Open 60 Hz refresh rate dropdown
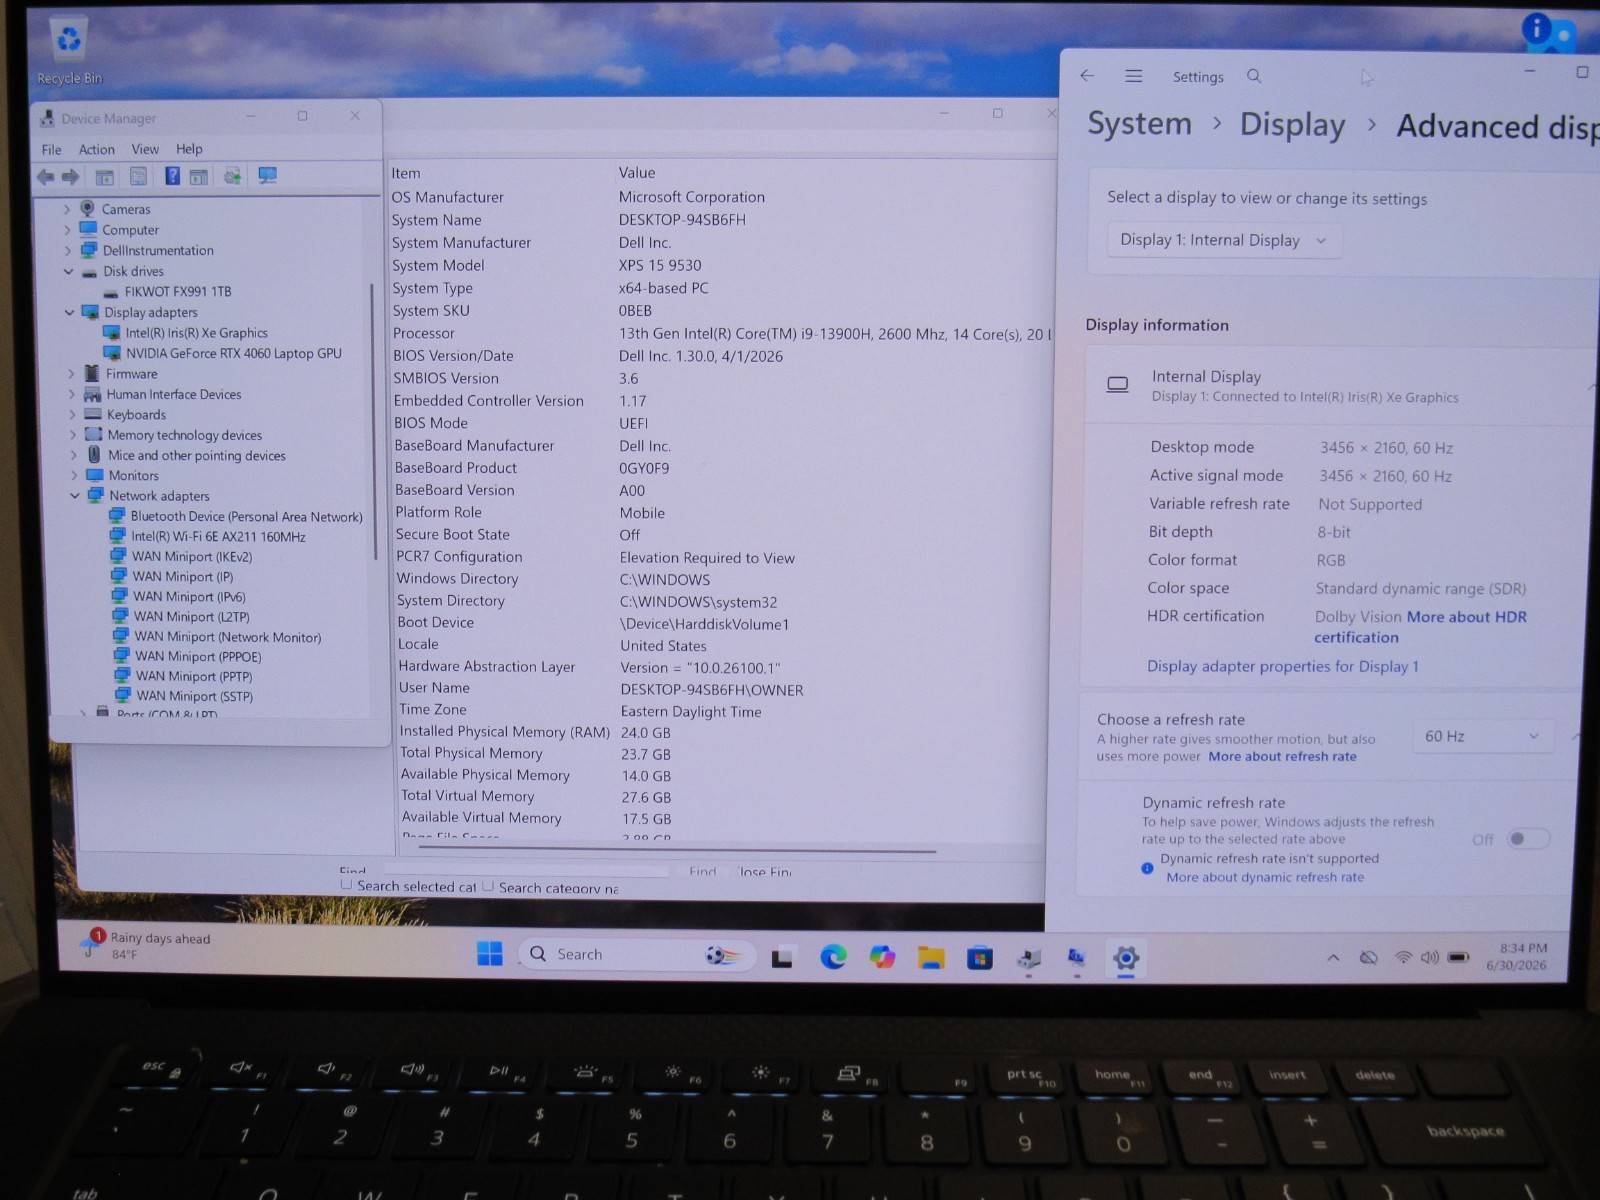 [1482, 736]
